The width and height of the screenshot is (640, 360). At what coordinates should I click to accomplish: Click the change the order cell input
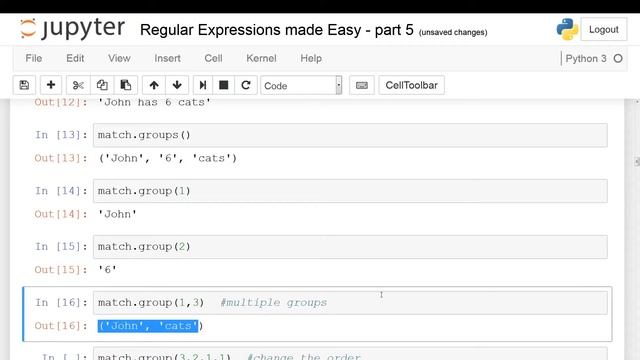[x=350, y=354]
